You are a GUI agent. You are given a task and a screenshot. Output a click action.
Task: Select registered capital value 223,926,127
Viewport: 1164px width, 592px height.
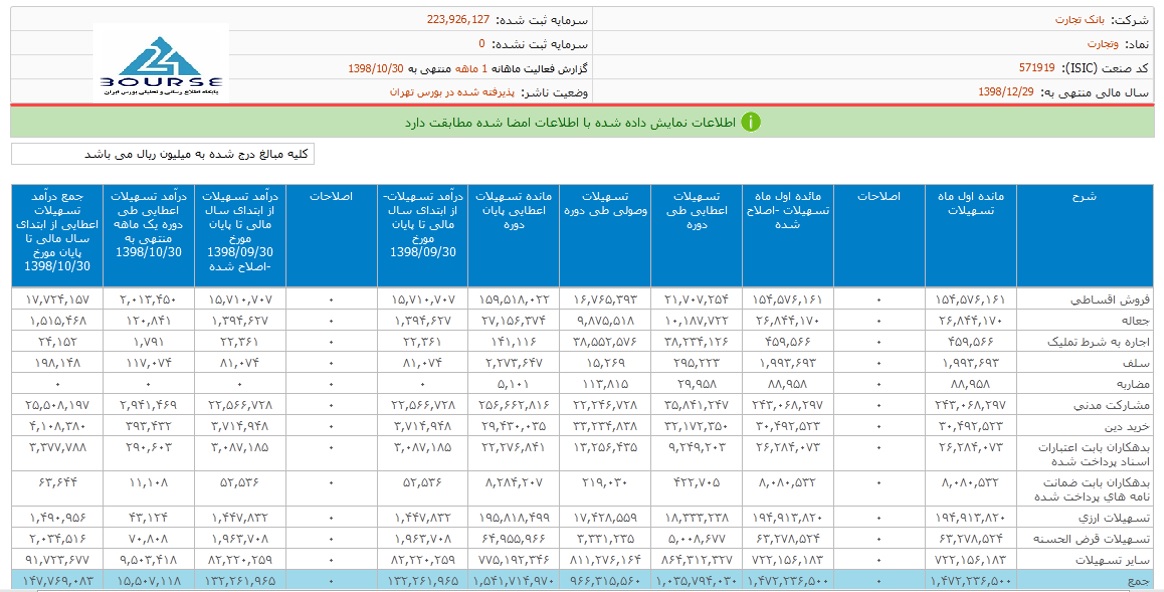(x=458, y=20)
